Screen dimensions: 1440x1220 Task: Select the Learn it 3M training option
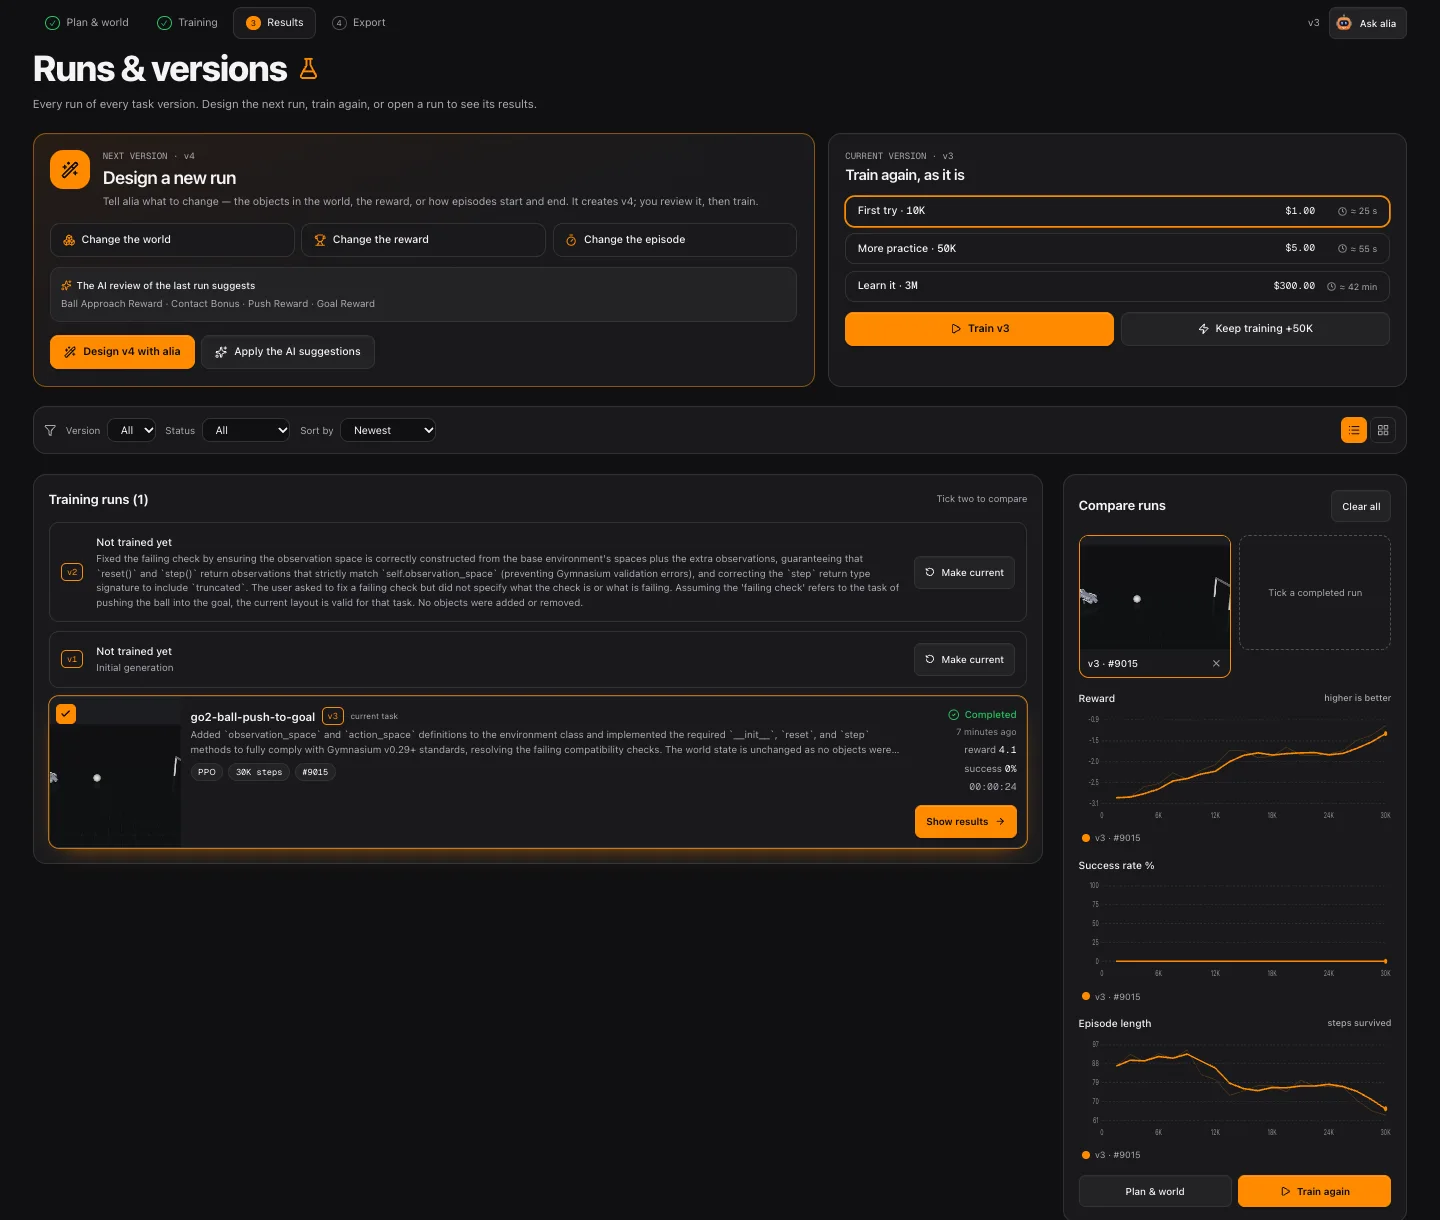click(1117, 286)
